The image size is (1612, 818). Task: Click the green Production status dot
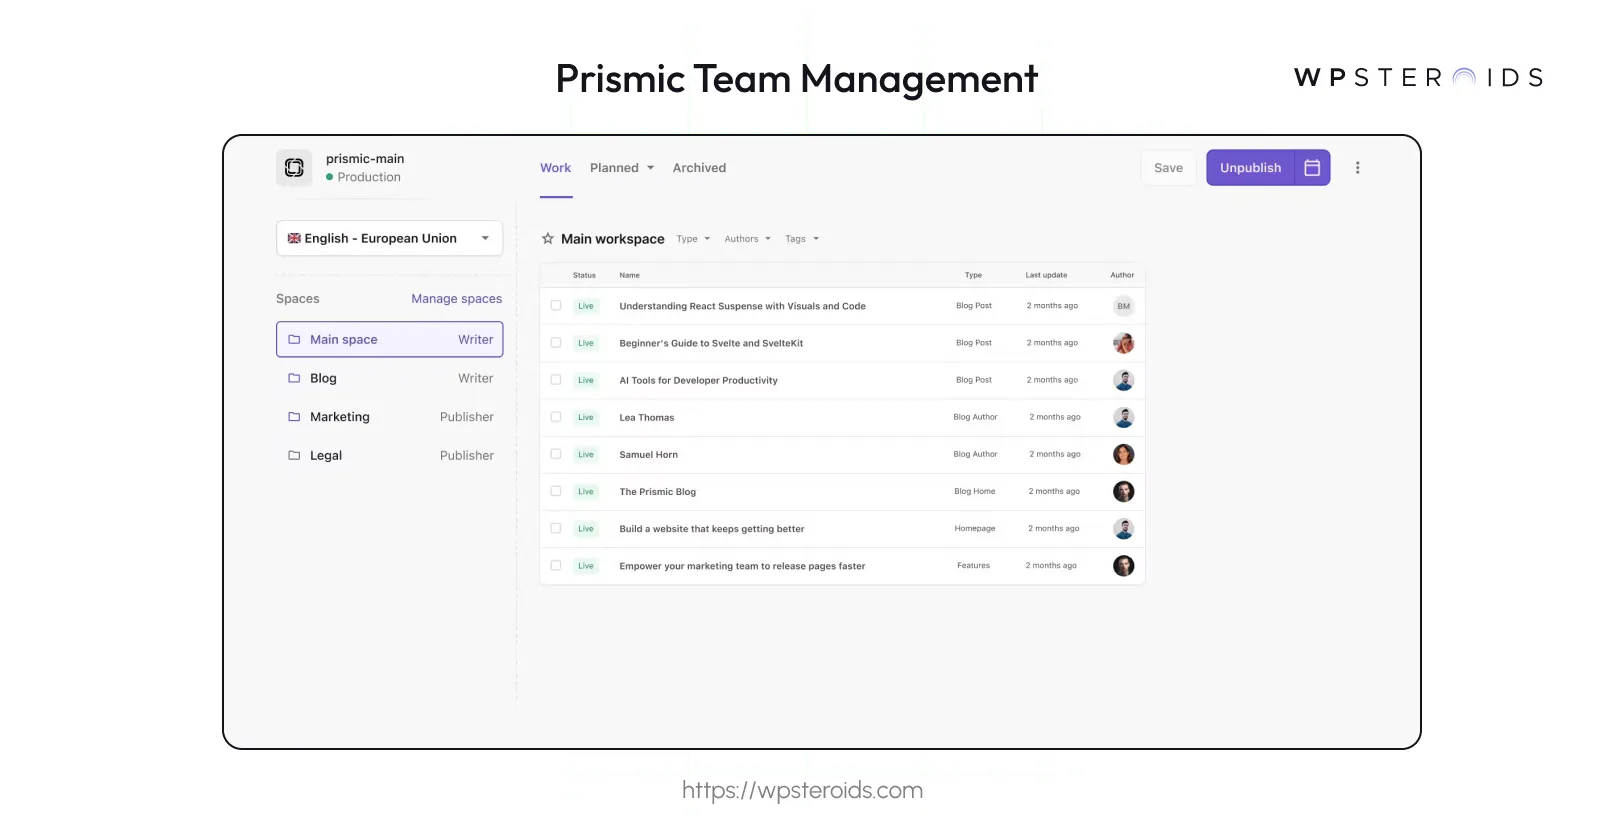click(330, 177)
